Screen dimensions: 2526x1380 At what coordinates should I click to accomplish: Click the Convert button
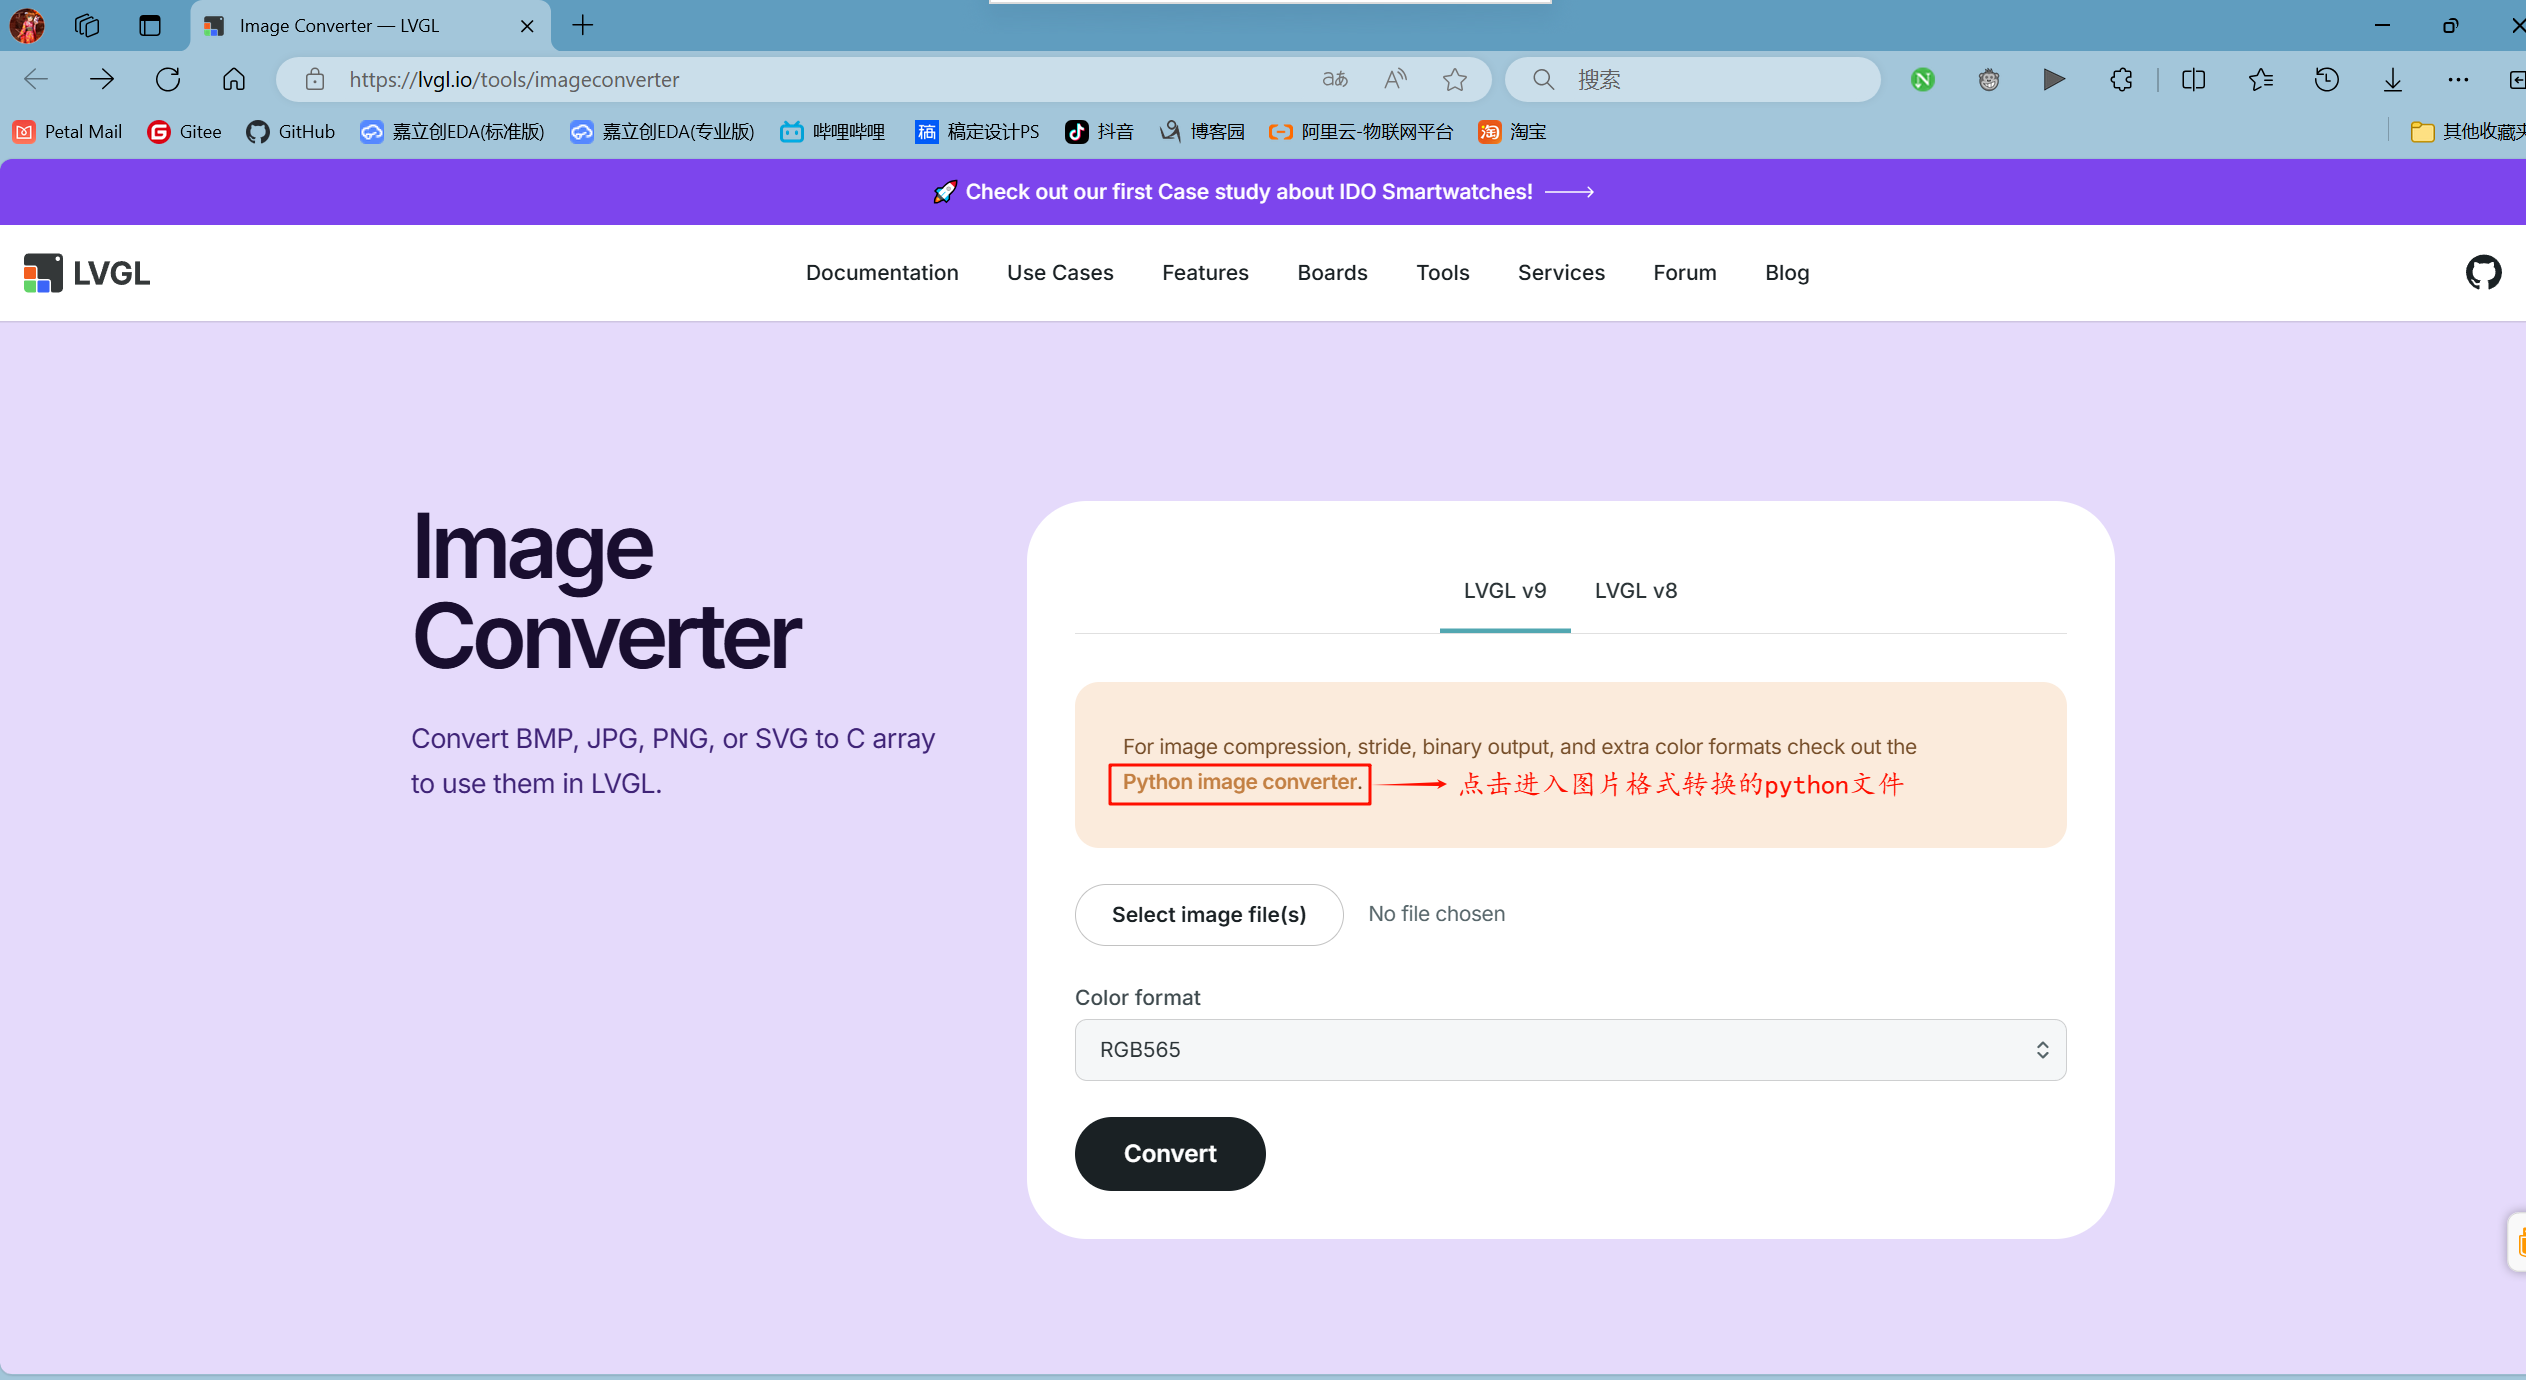pos(1170,1154)
